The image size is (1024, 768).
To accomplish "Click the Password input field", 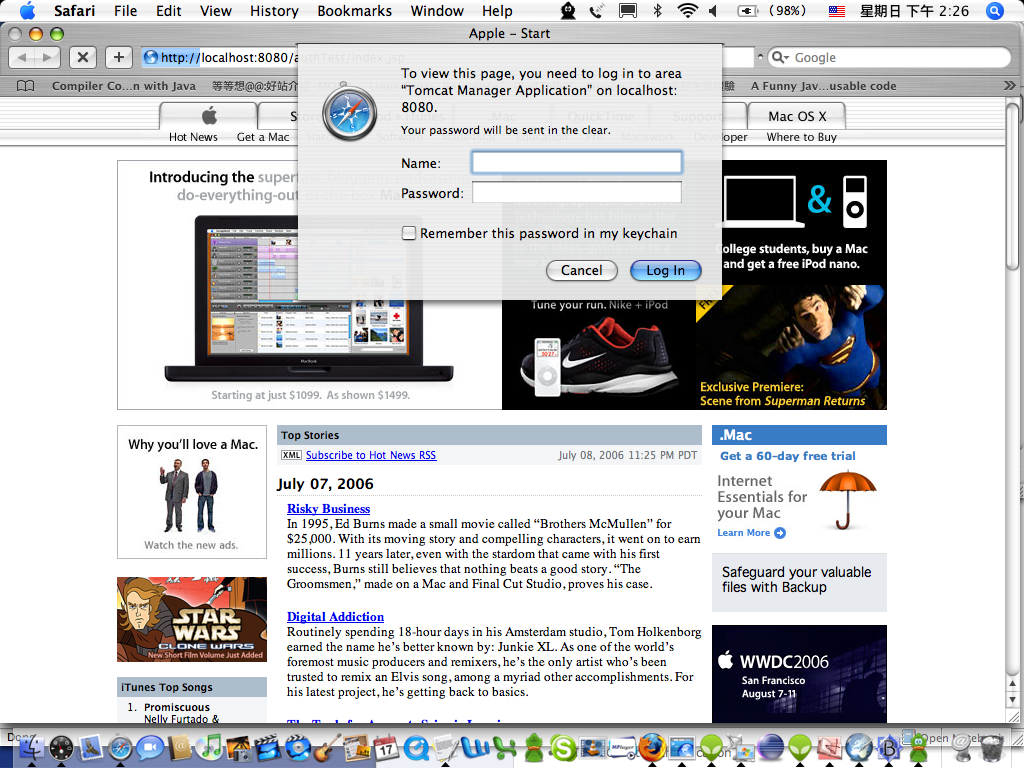I will 576,193.
